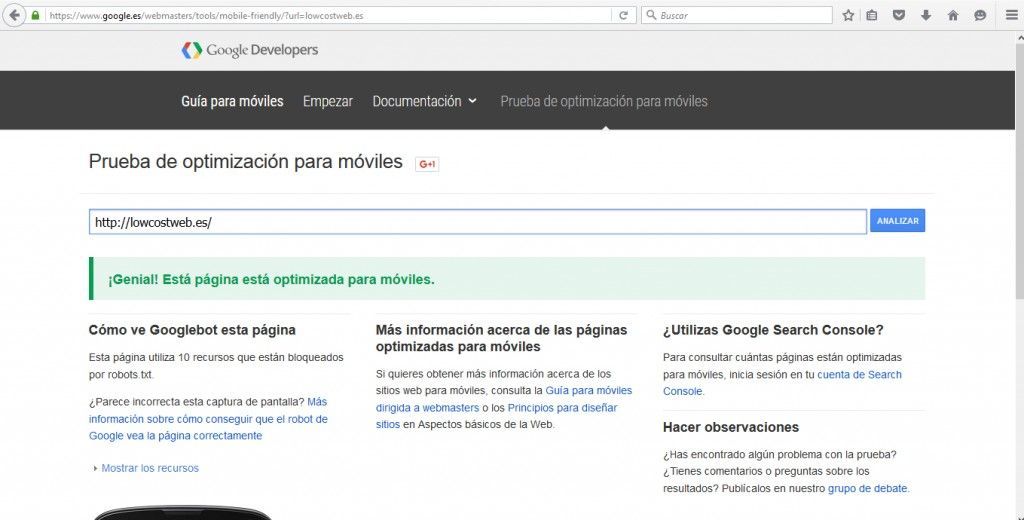Open link about how Googlebot sees page

coord(208,419)
